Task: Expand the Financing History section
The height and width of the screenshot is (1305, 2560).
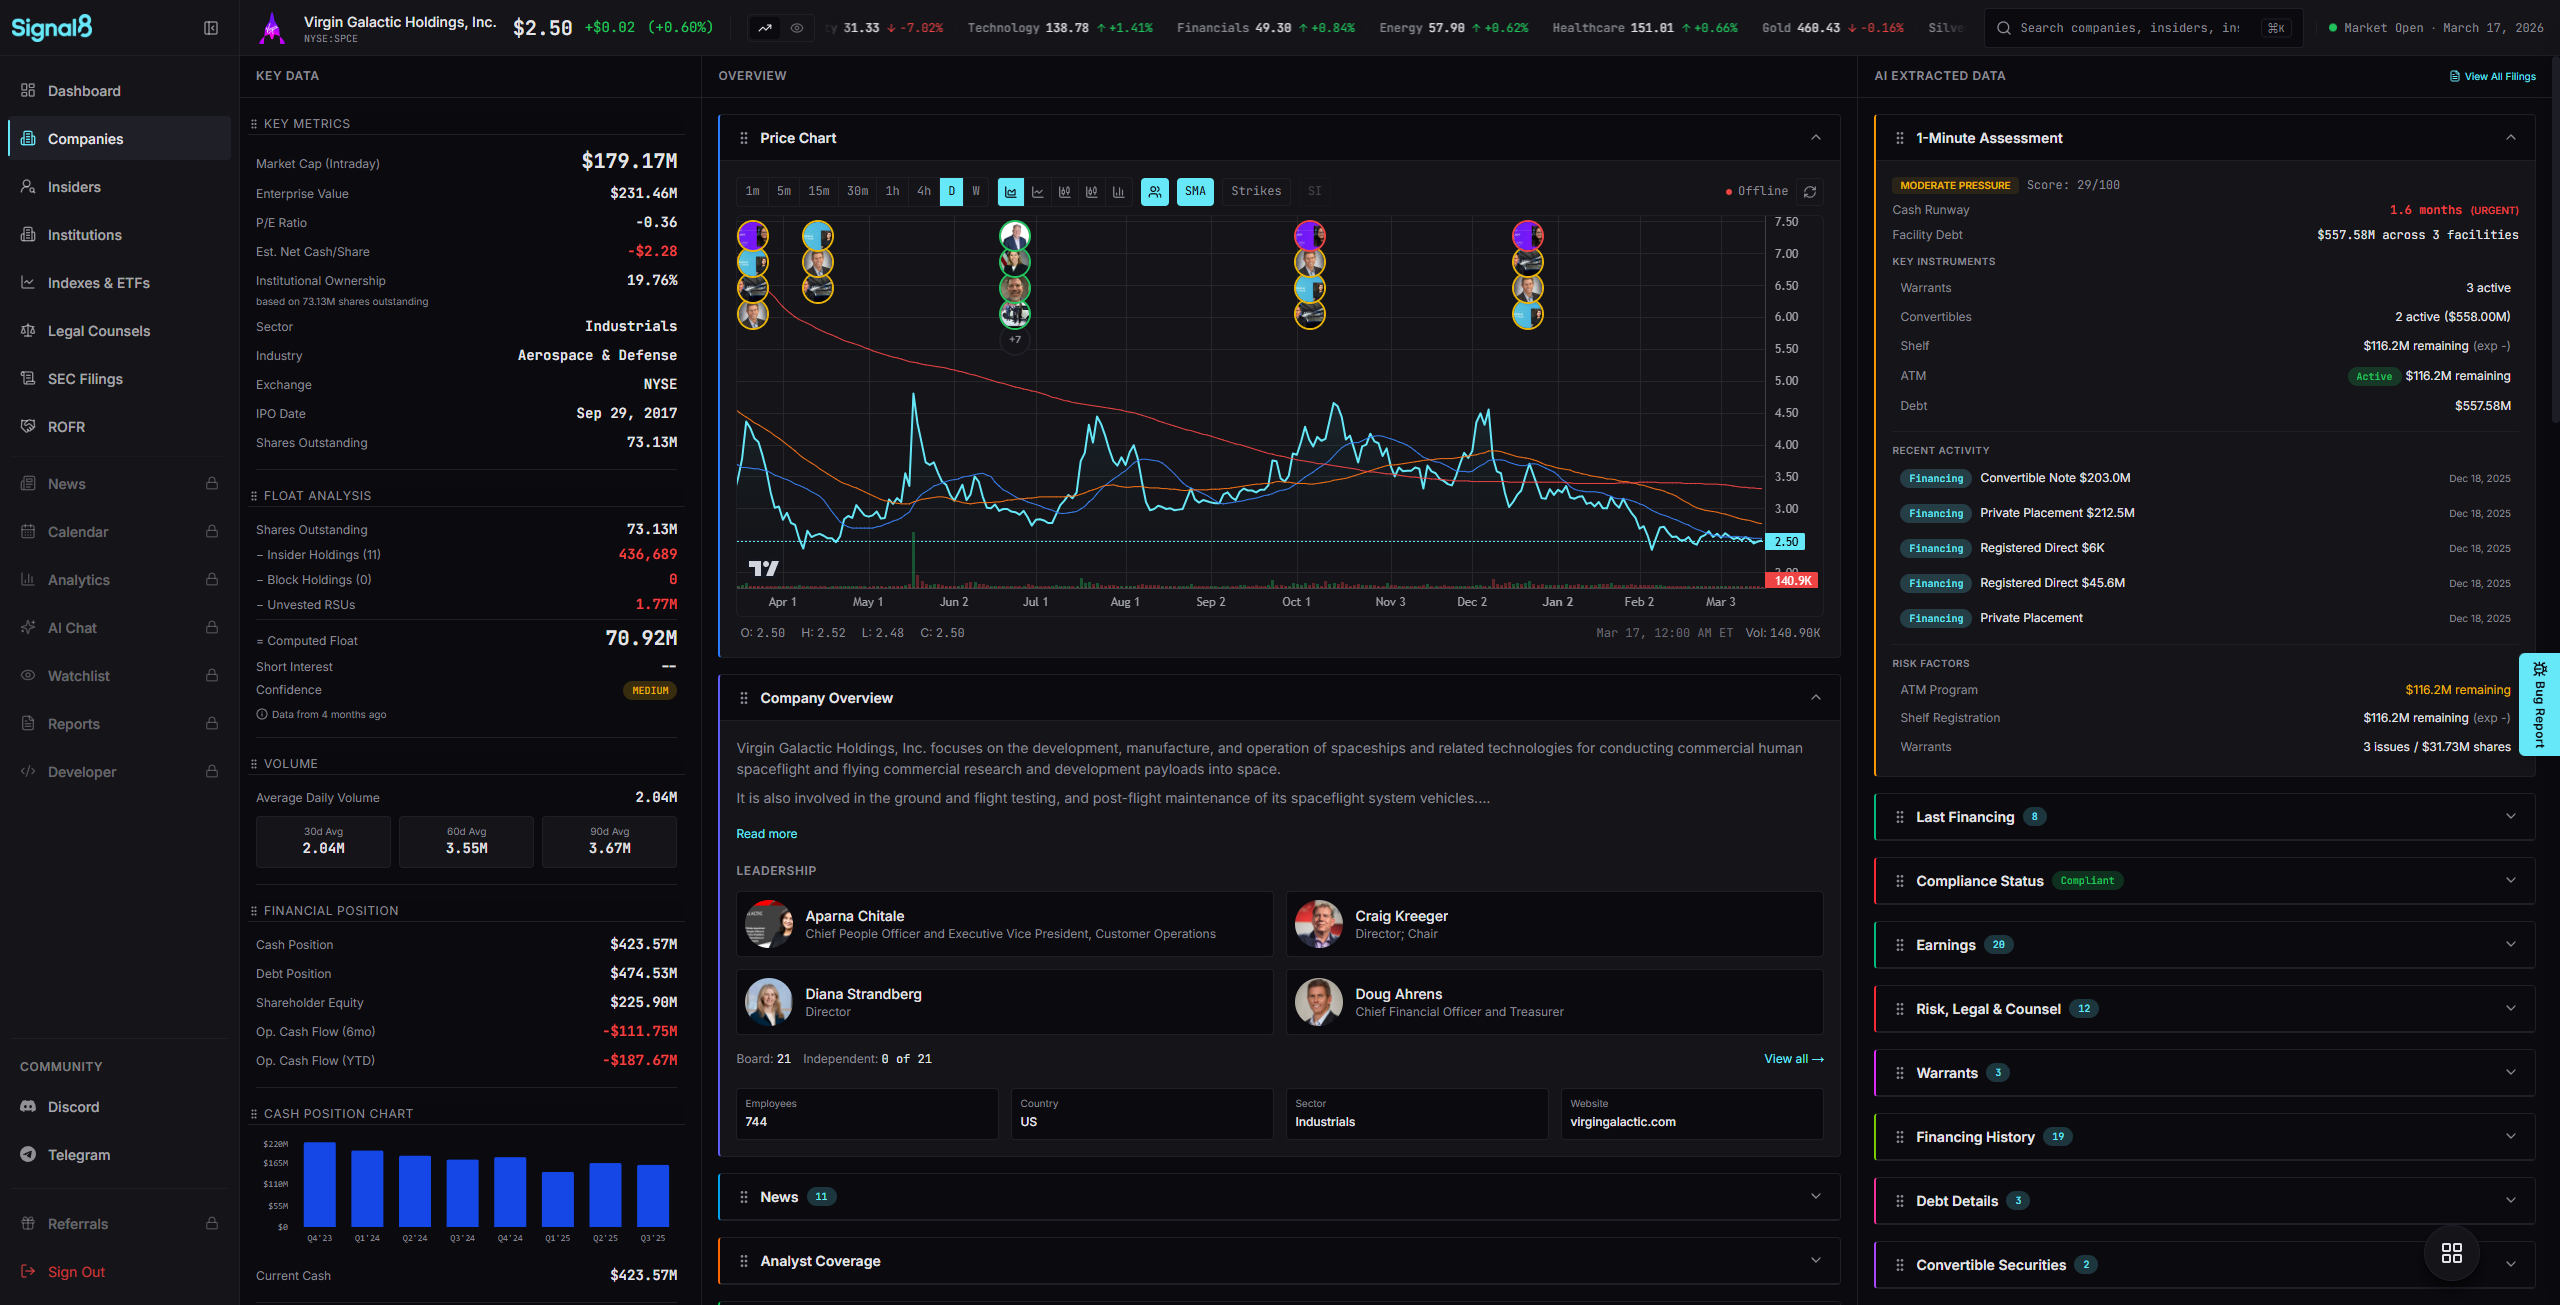Action: click(x=2206, y=1137)
